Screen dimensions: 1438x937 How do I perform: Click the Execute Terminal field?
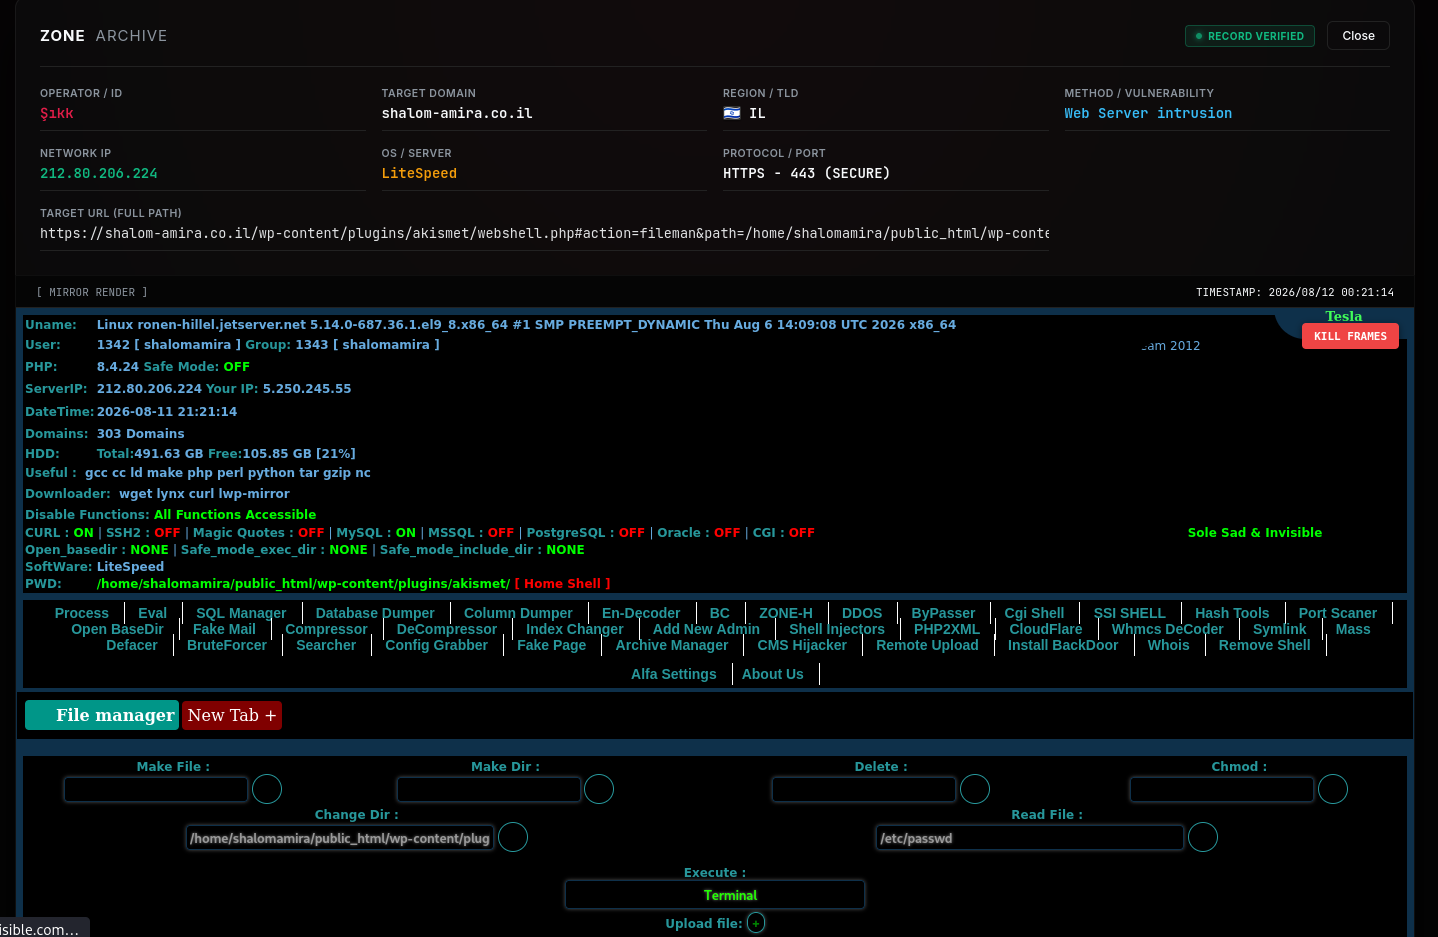[715, 894]
